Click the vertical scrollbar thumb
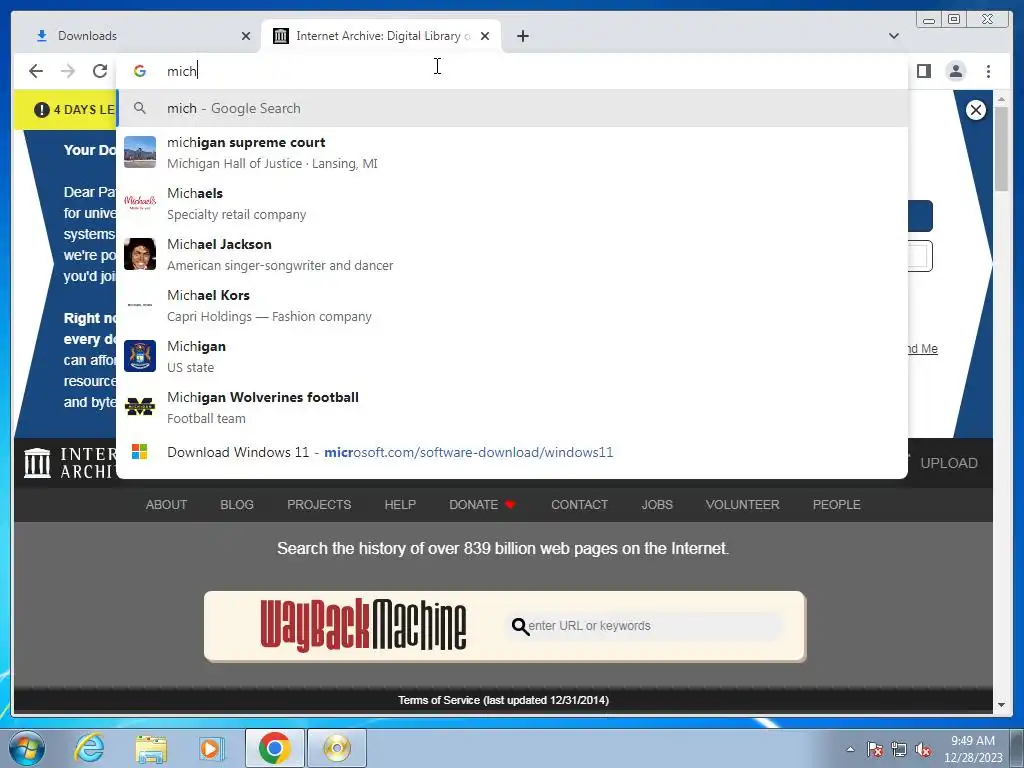The width and height of the screenshot is (1024, 768). [x=1001, y=149]
